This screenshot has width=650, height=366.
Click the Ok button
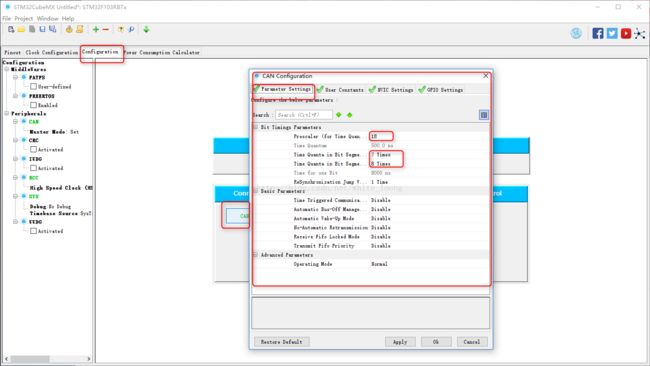pos(436,342)
